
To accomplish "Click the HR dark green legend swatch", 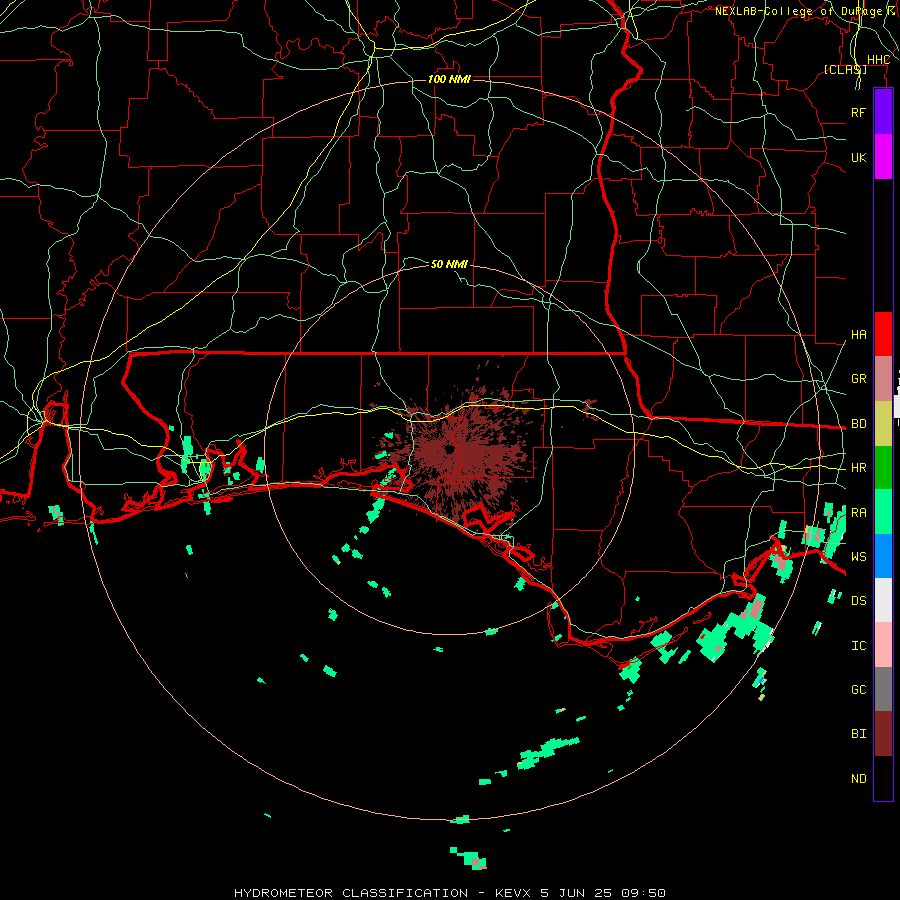I will (x=883, y=467).
